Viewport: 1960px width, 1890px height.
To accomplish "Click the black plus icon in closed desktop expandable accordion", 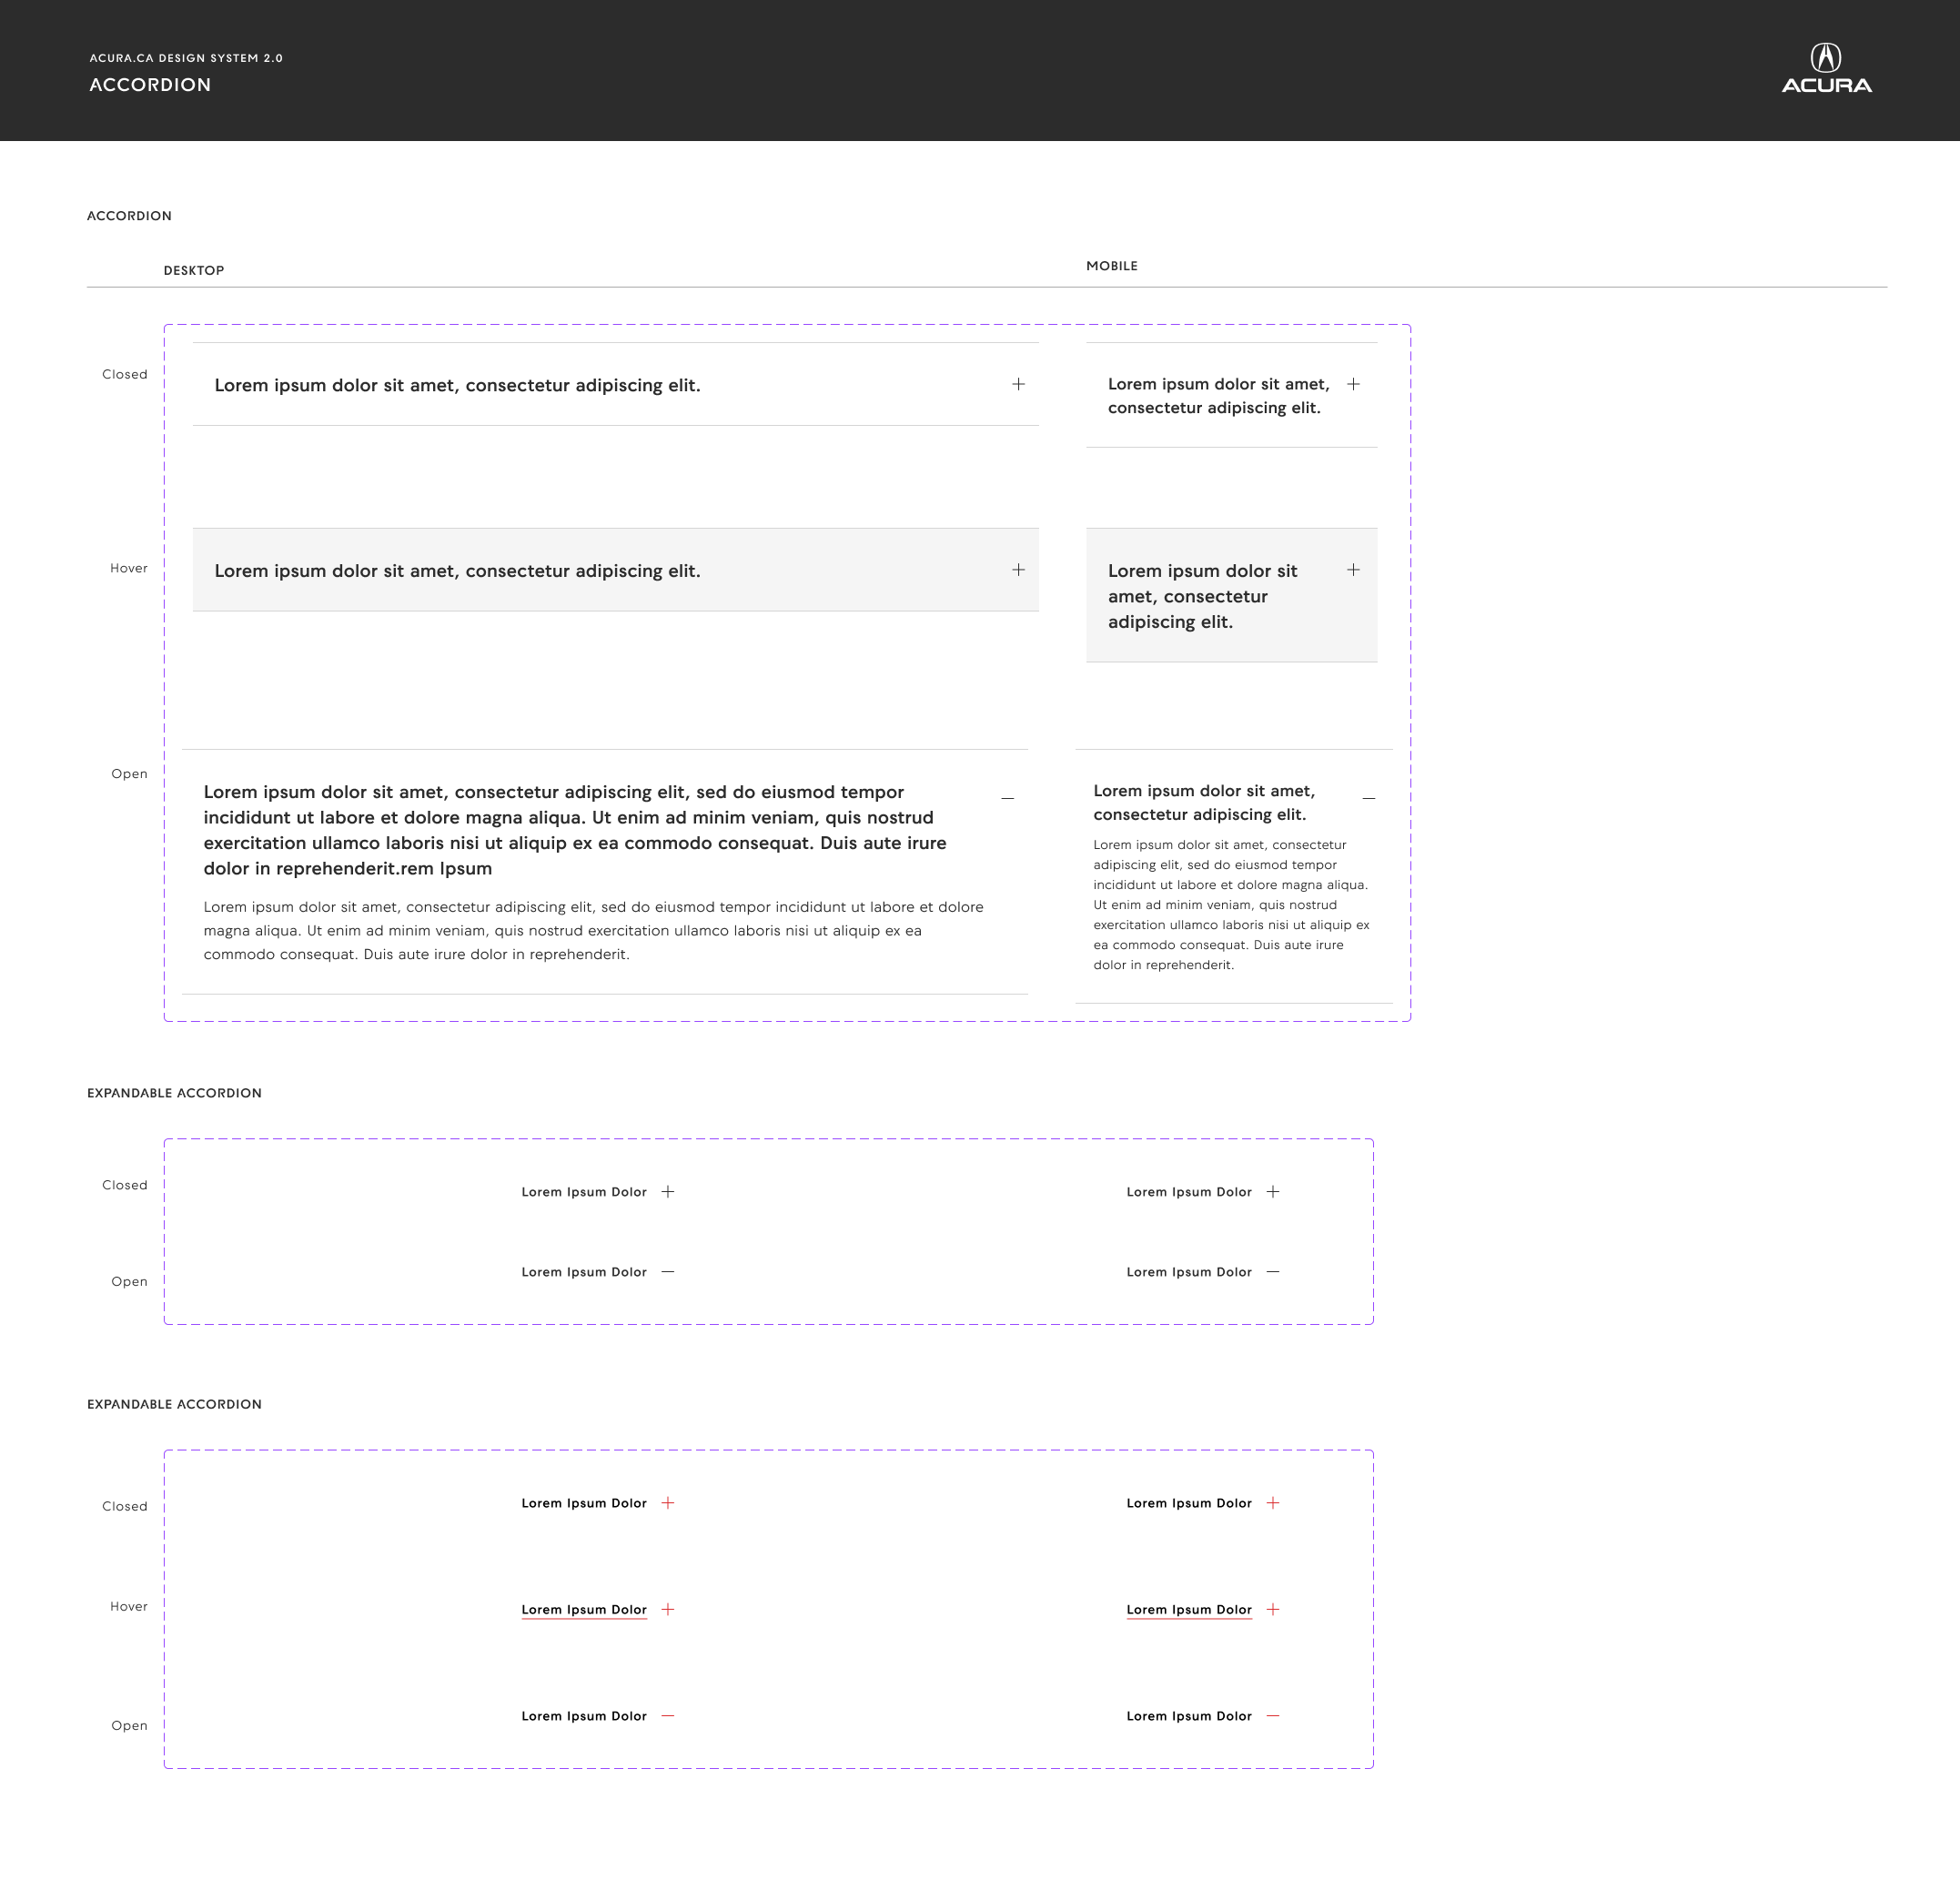I will (668, 1192).
